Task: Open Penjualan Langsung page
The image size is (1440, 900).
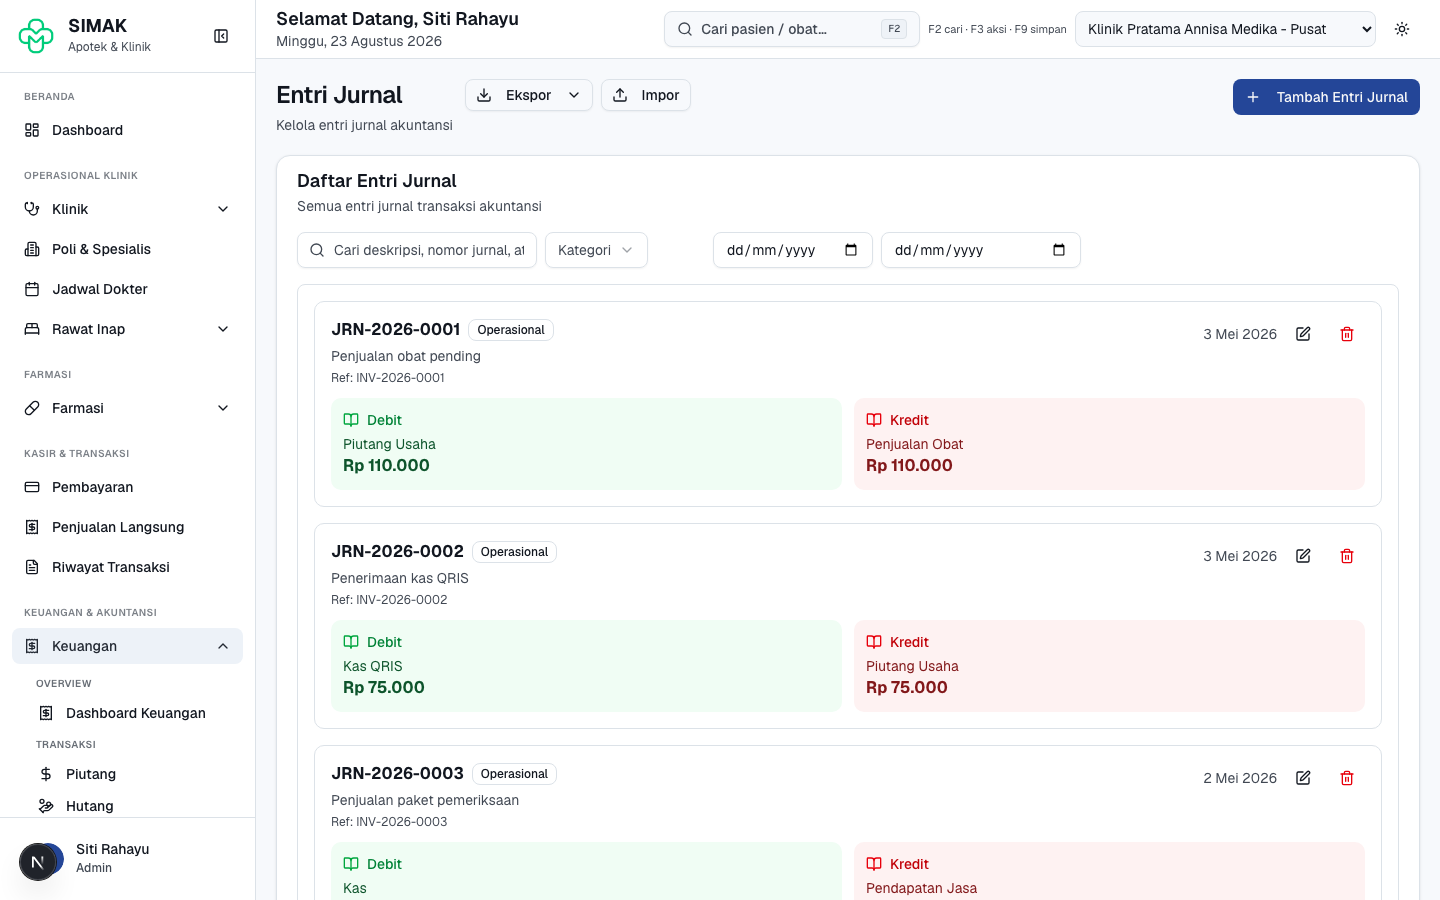Action: 127,527
